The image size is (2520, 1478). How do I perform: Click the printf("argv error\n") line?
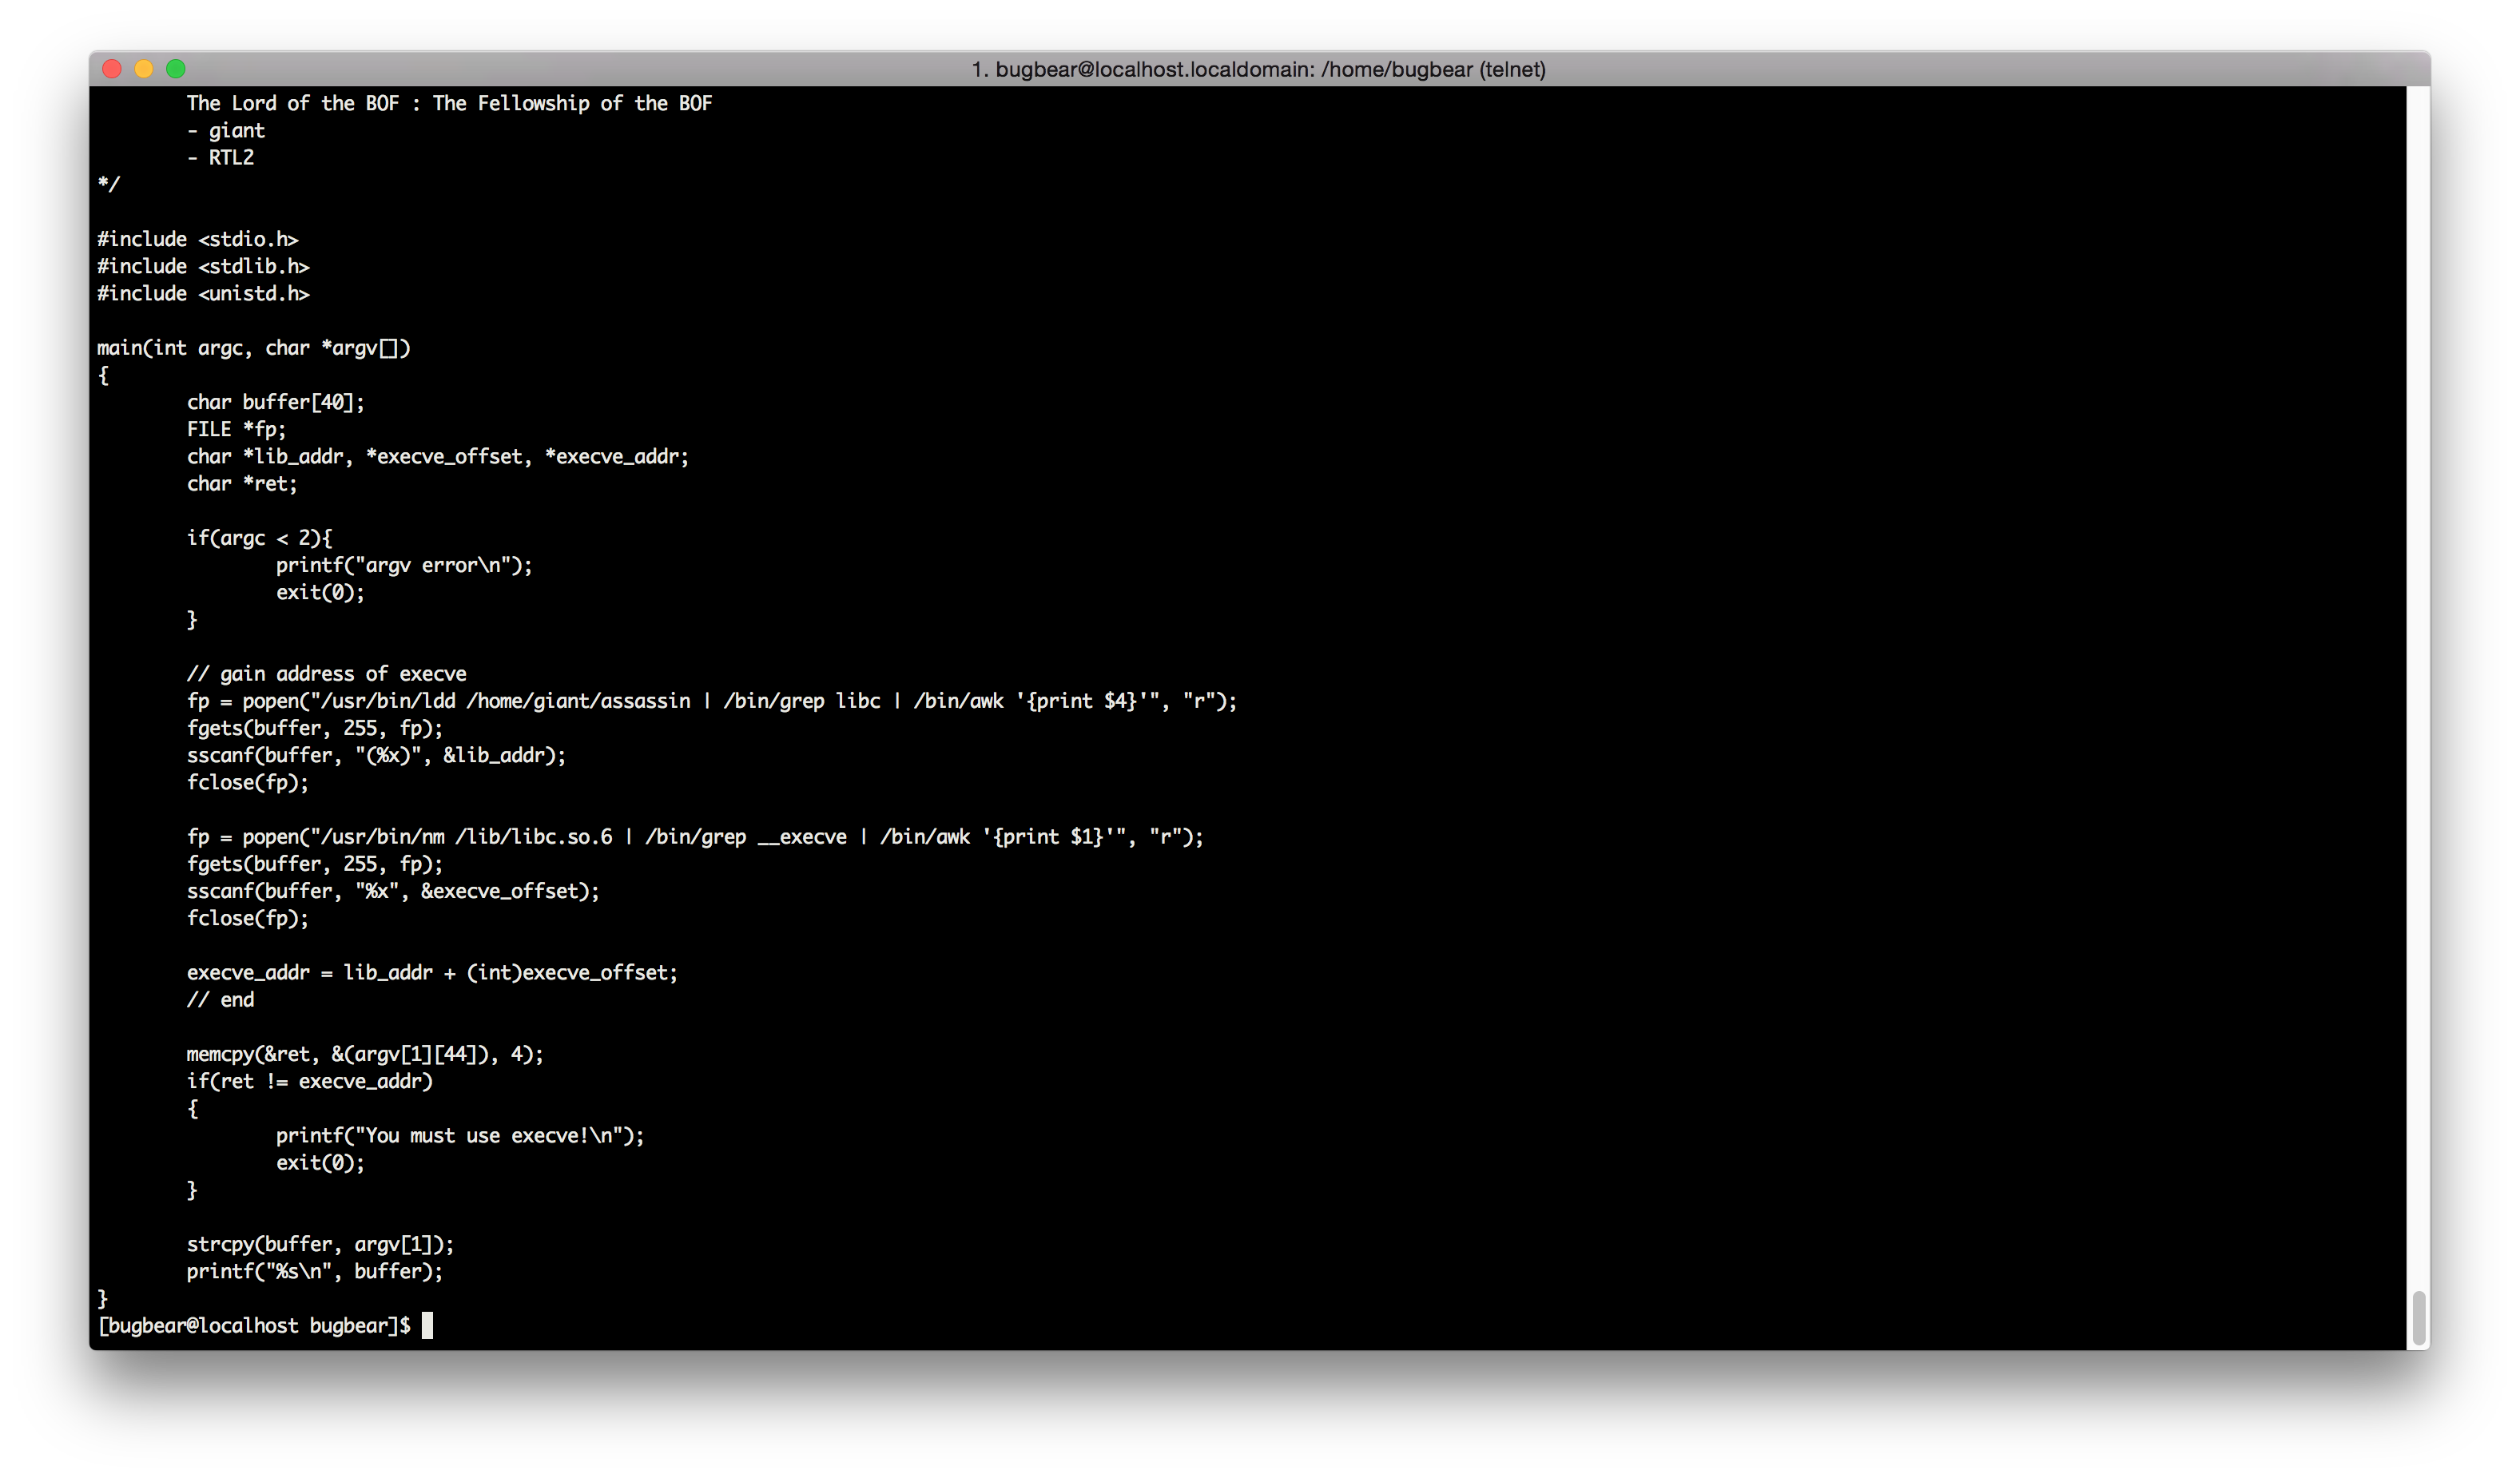404,565
